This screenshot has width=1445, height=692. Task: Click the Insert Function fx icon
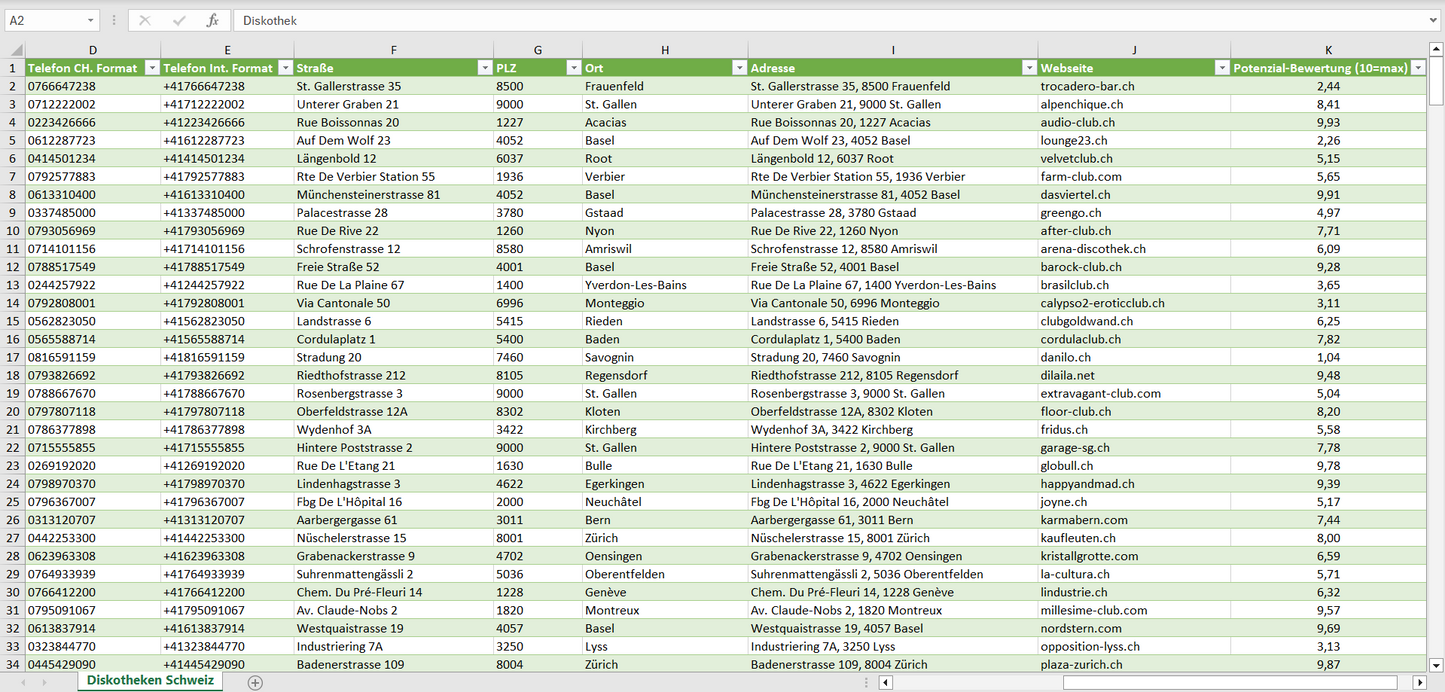pyautogui.click(x=212, y=20)
